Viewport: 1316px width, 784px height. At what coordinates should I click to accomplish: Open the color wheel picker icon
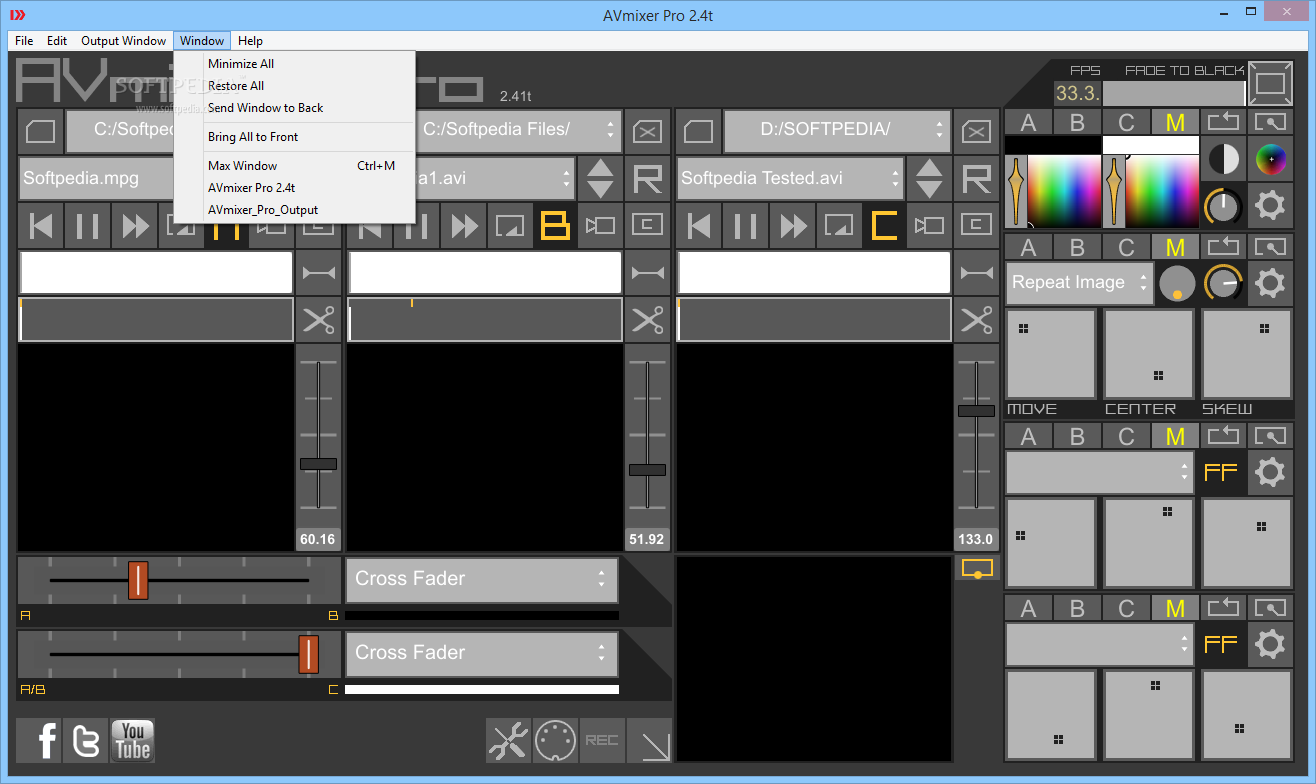pos(1271,159)
